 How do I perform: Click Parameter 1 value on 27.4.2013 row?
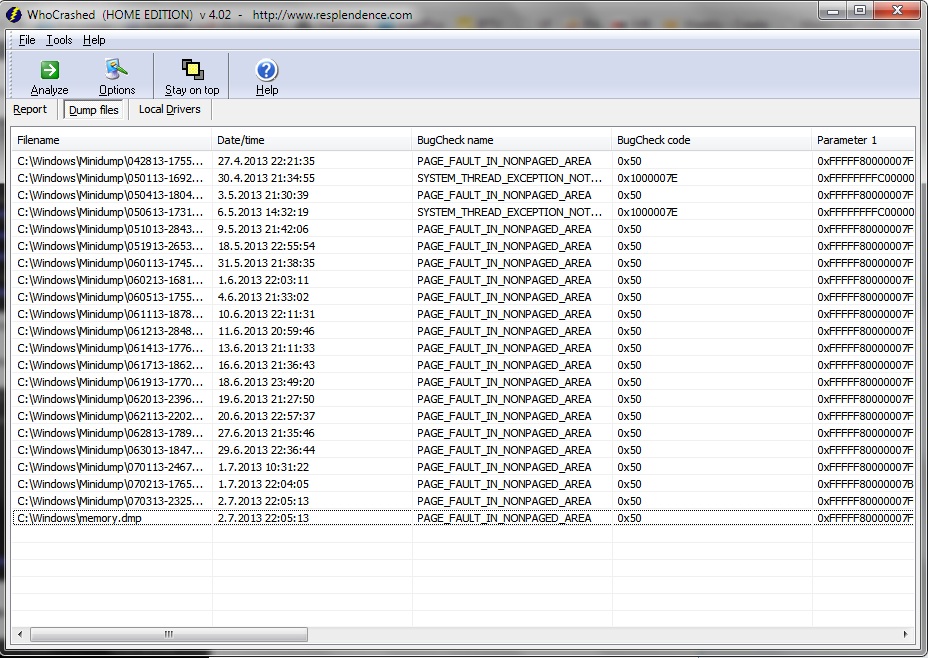click(865, 161)
